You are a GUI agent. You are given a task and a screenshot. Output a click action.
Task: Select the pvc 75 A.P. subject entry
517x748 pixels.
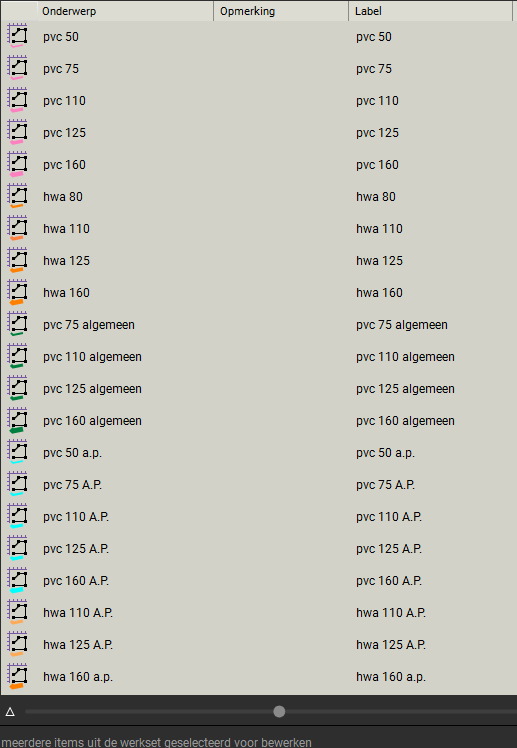click(x=72, y=485)
